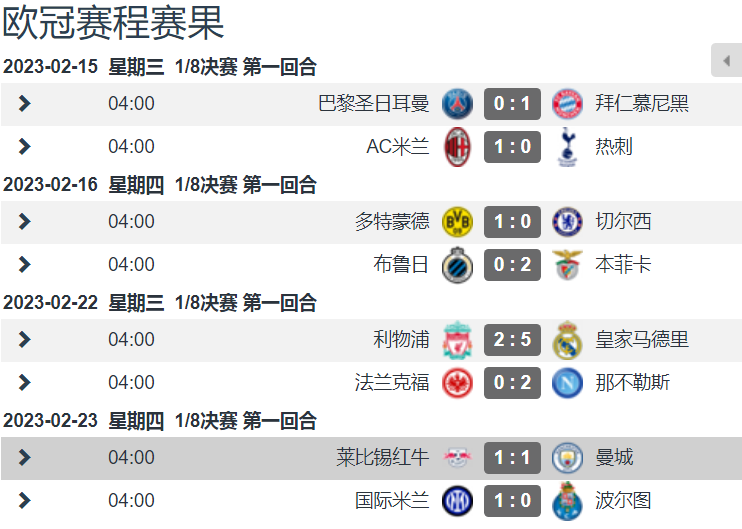Click the Inter Milan club logo
The width and height of the screenshot is (742, 529).
coord(457,501)
